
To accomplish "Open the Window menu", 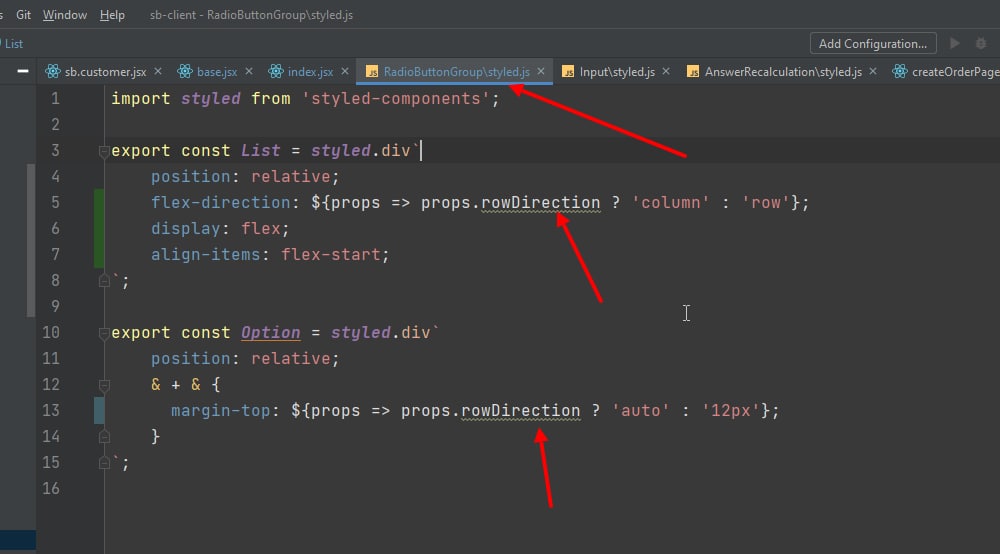I will click(x=64, y=15).
